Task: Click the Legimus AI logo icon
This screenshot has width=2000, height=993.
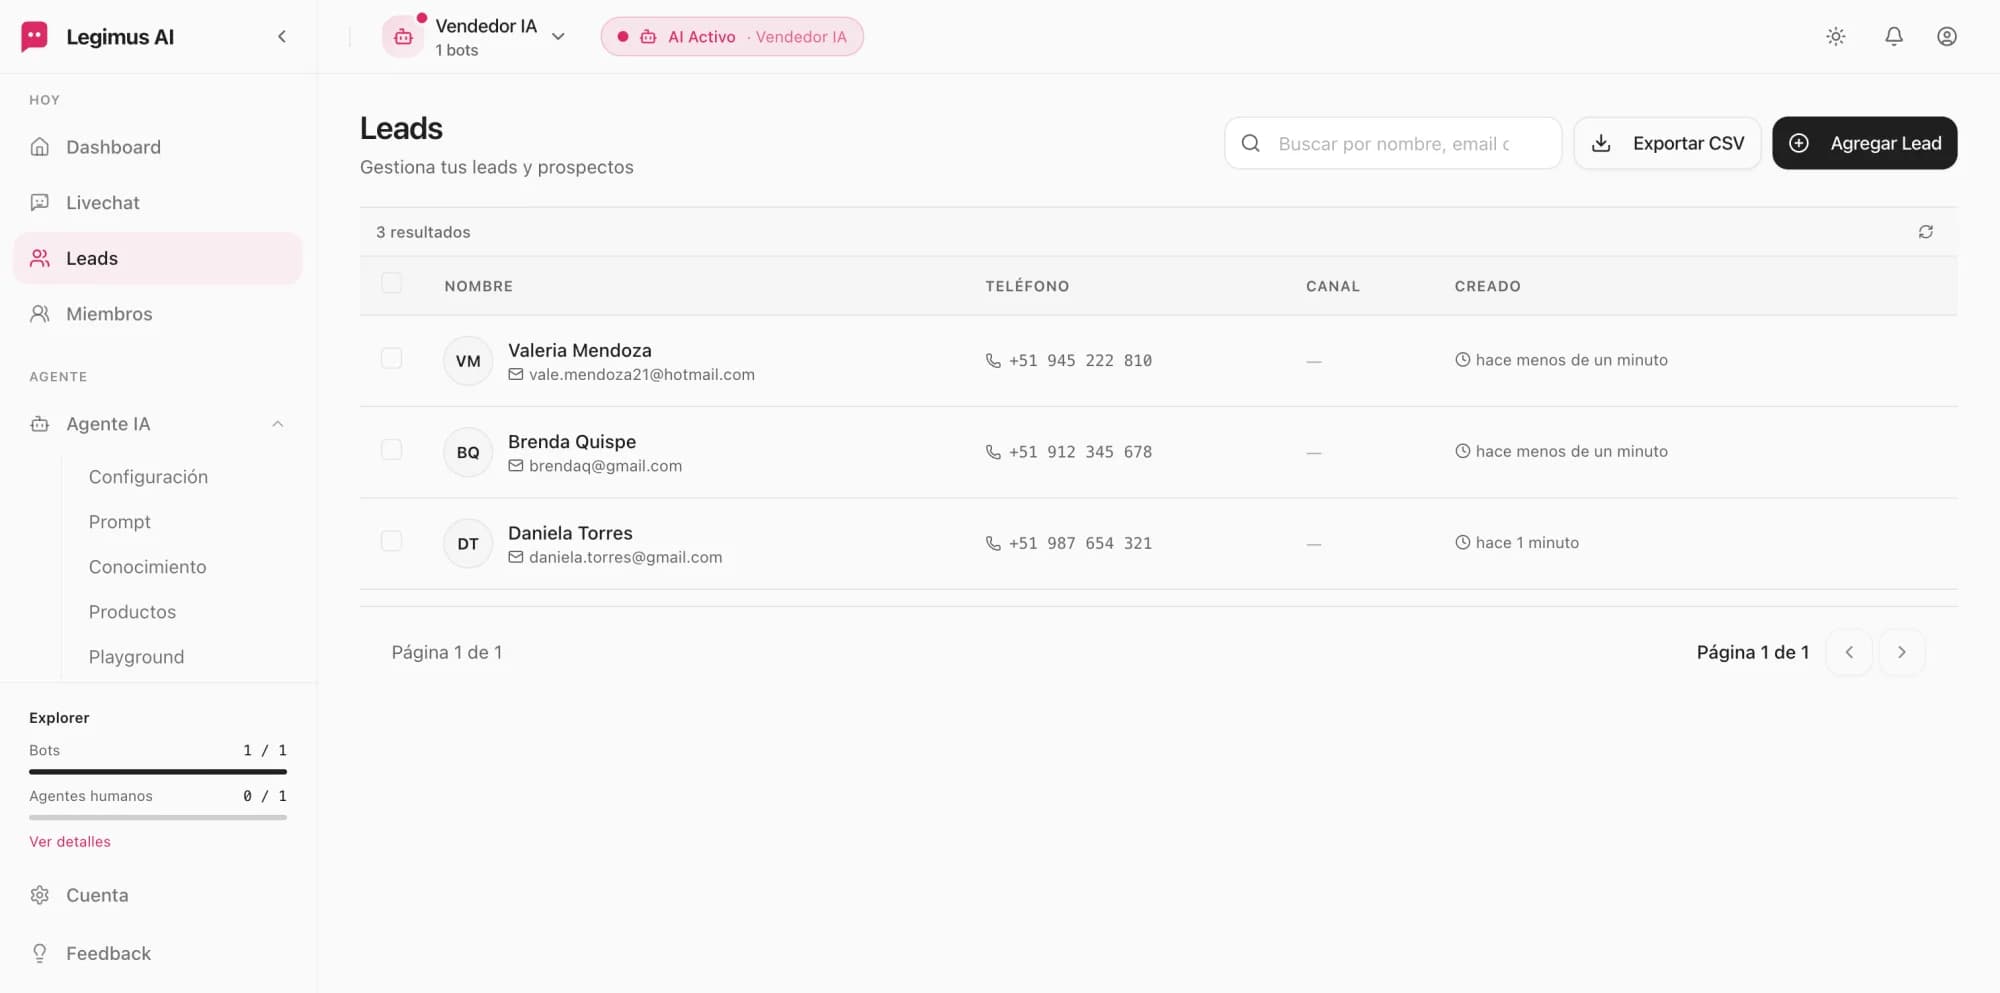Action: pos(35,37)
